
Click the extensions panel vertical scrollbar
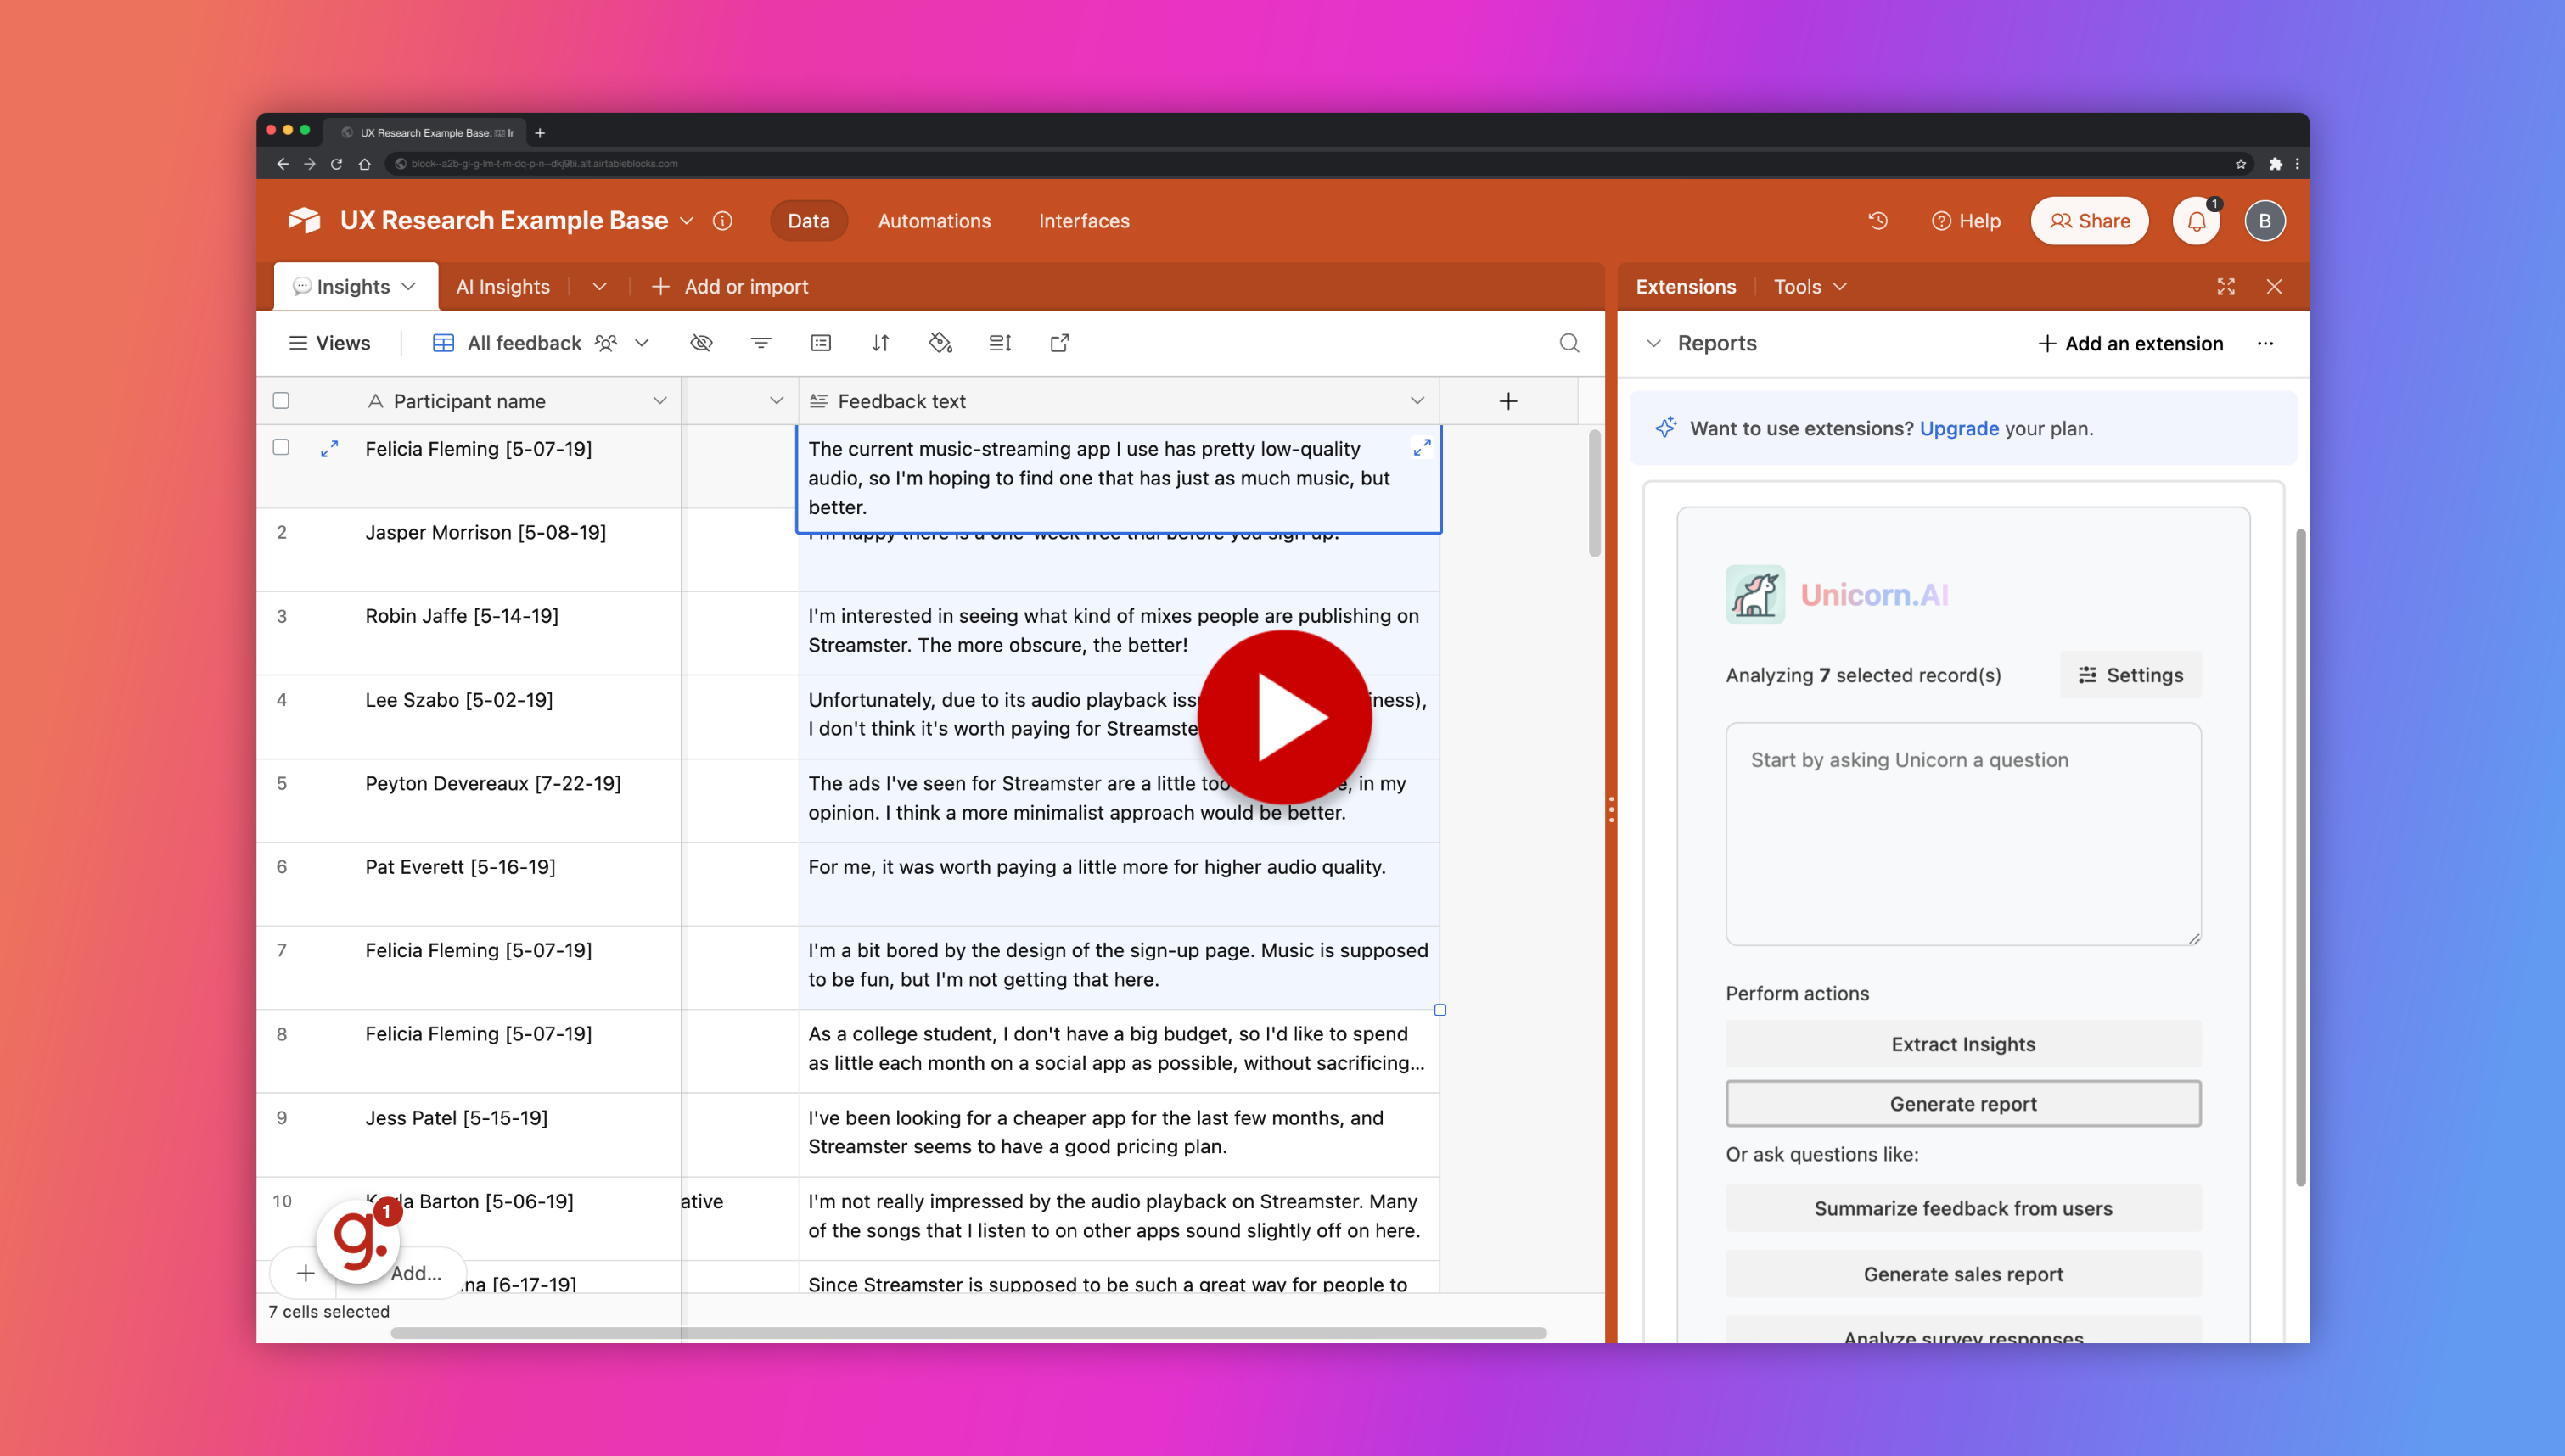click(x=2300, y=857)
